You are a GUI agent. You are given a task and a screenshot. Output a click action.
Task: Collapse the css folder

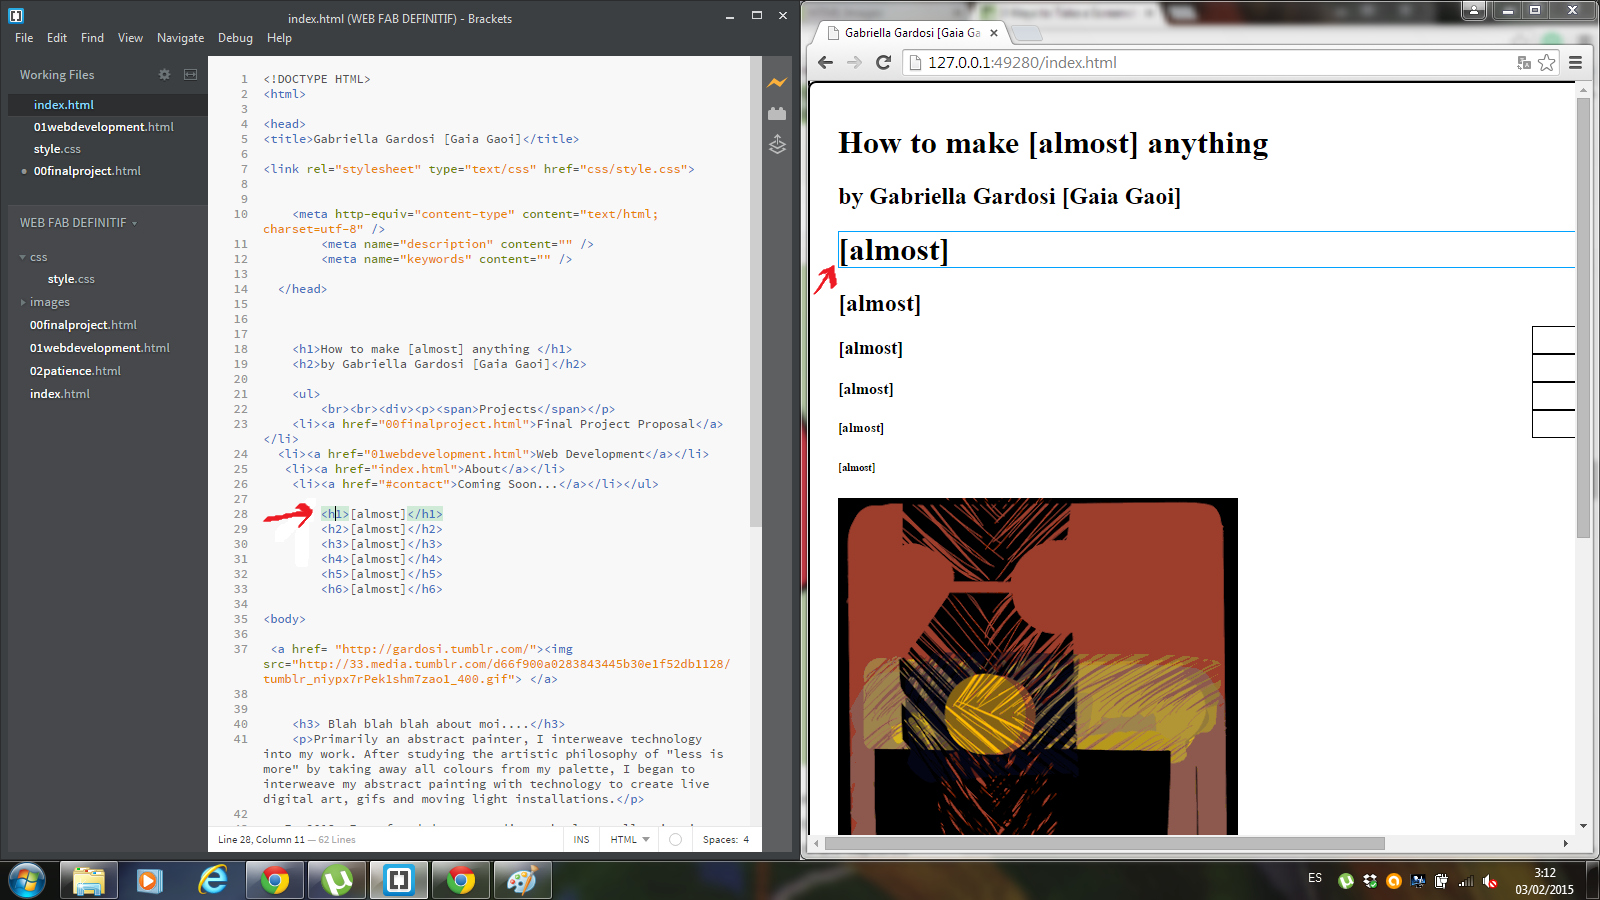pos(23,258)
